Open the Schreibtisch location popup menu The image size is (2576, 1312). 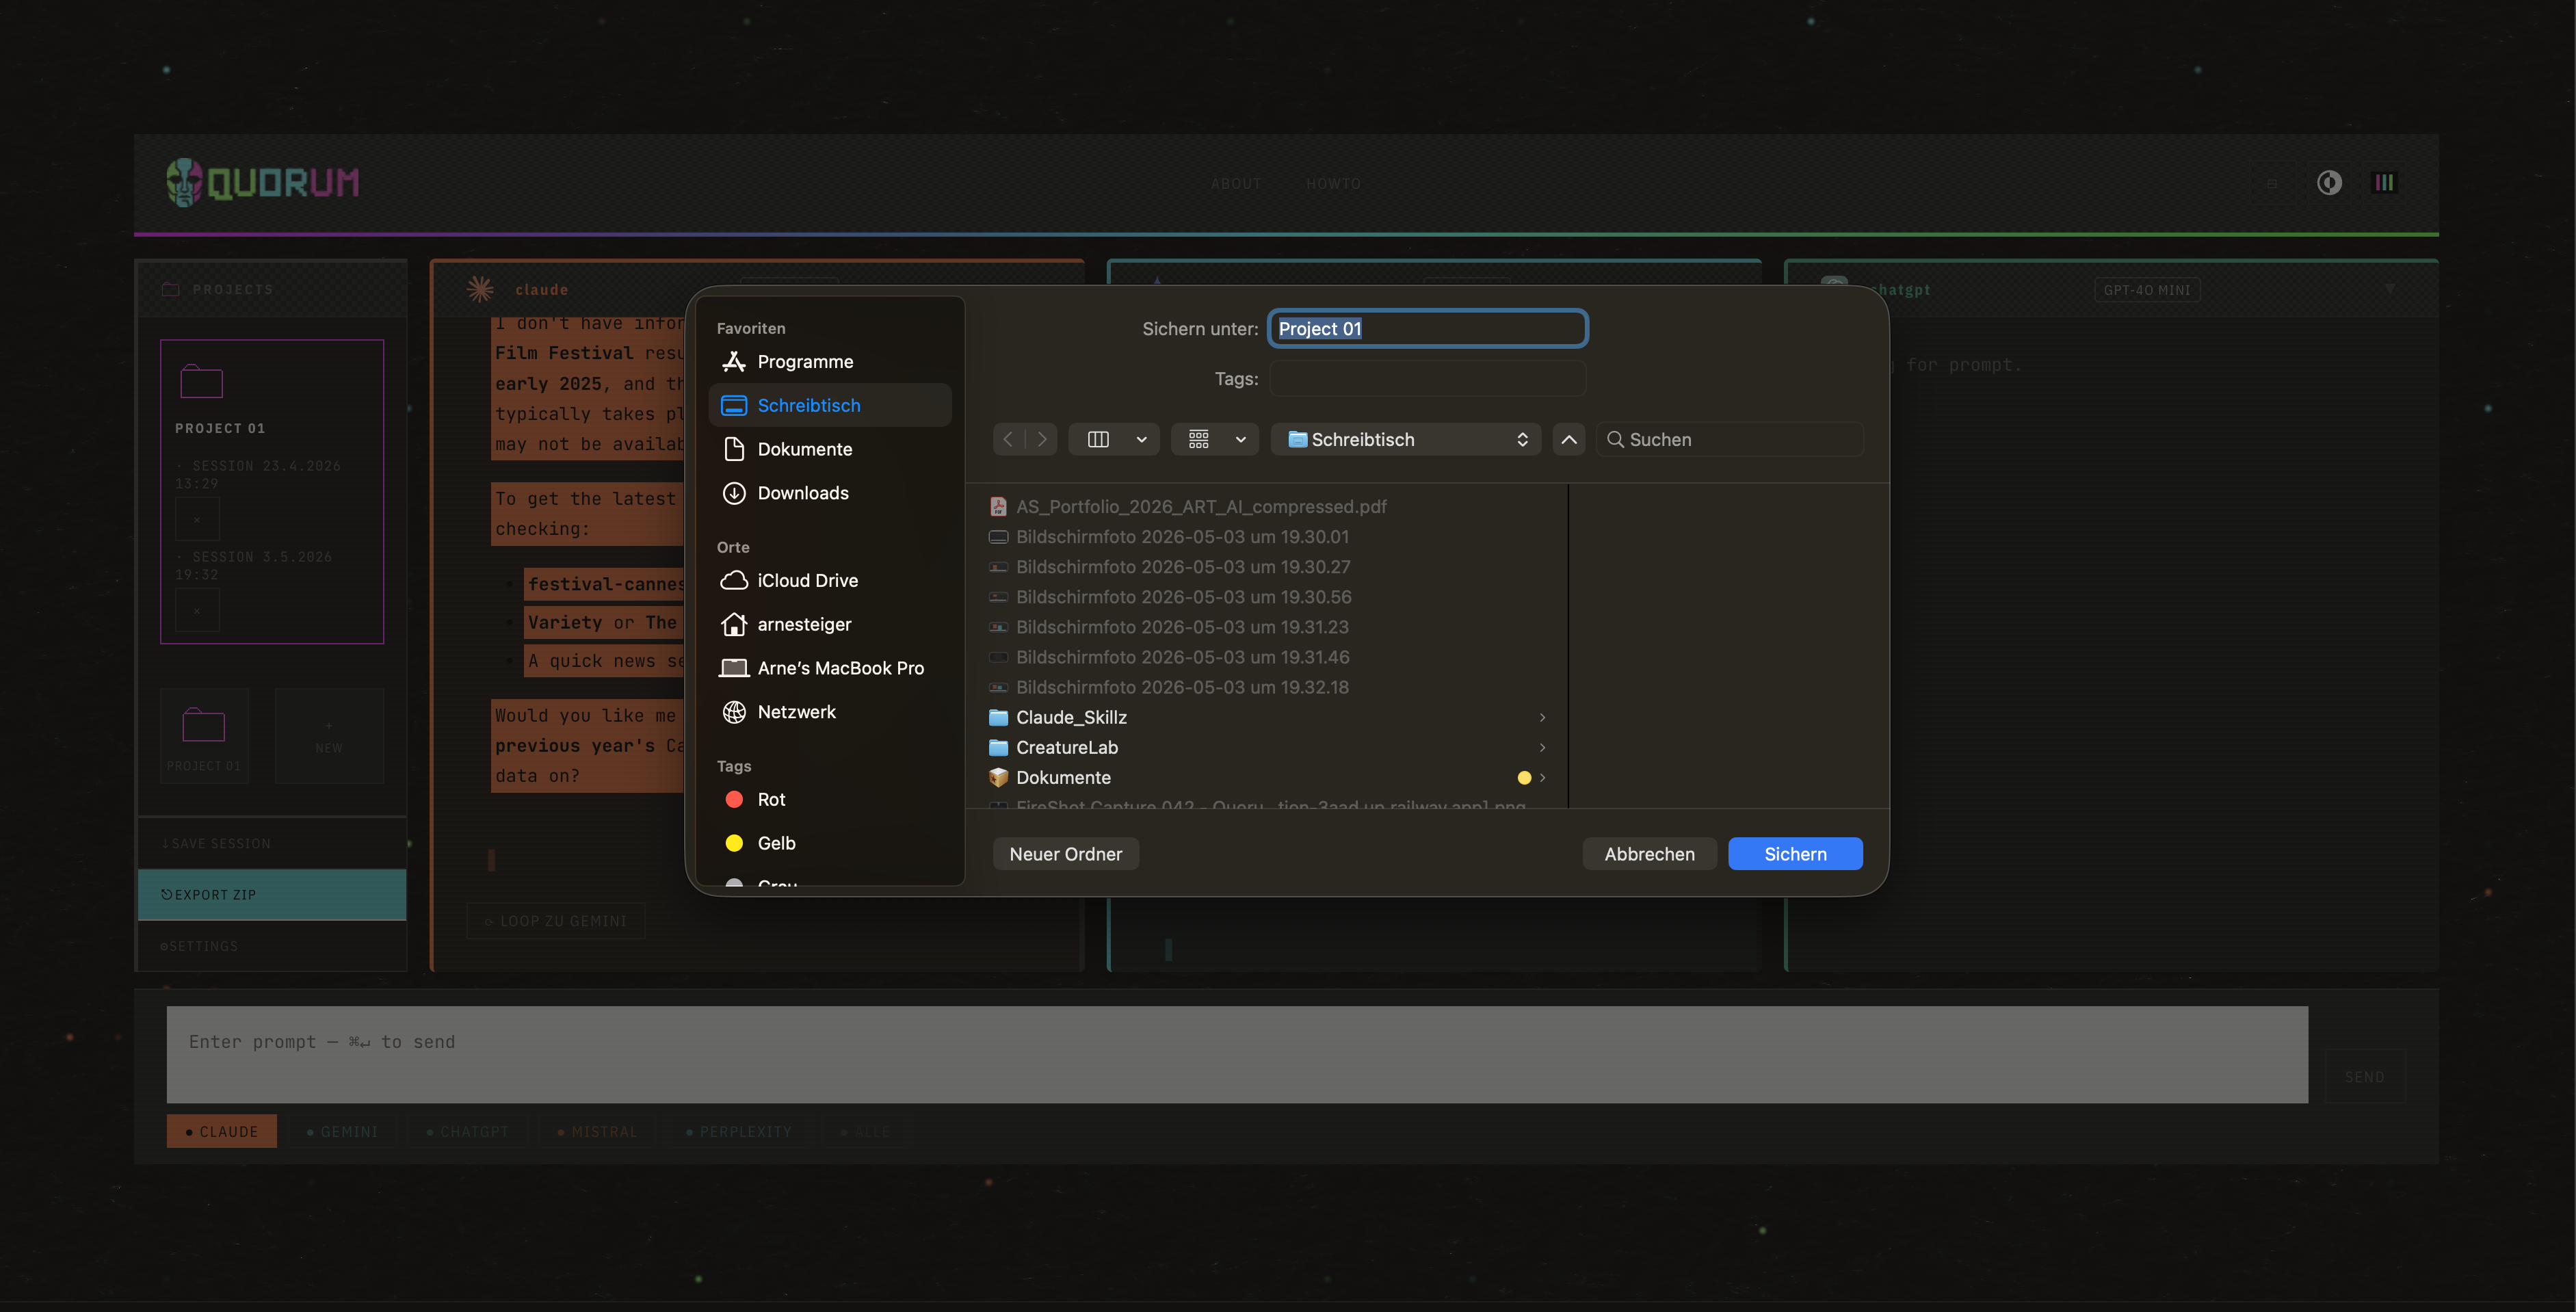pos(1405,439)
